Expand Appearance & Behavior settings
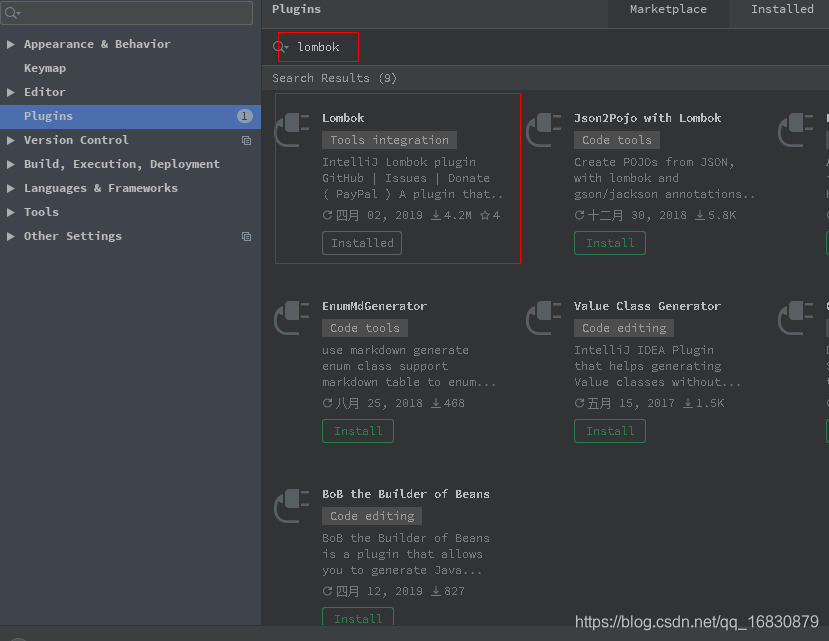 (x=11, y=44)
